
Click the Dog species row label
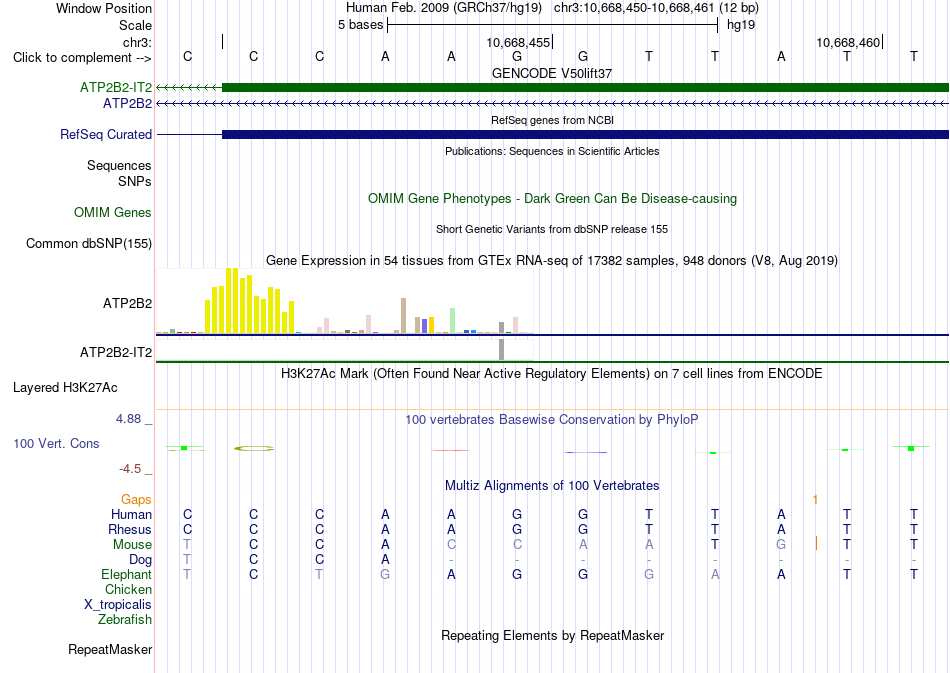click(141, 560)
